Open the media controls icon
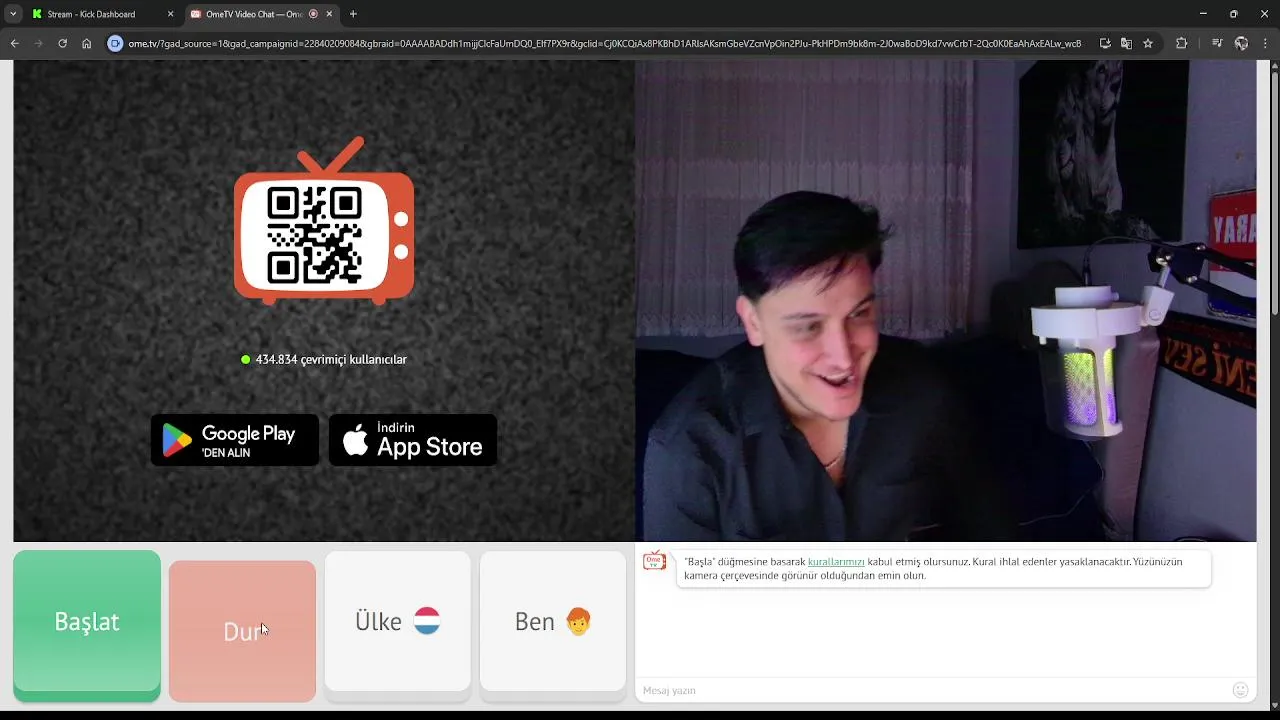 1217,43
